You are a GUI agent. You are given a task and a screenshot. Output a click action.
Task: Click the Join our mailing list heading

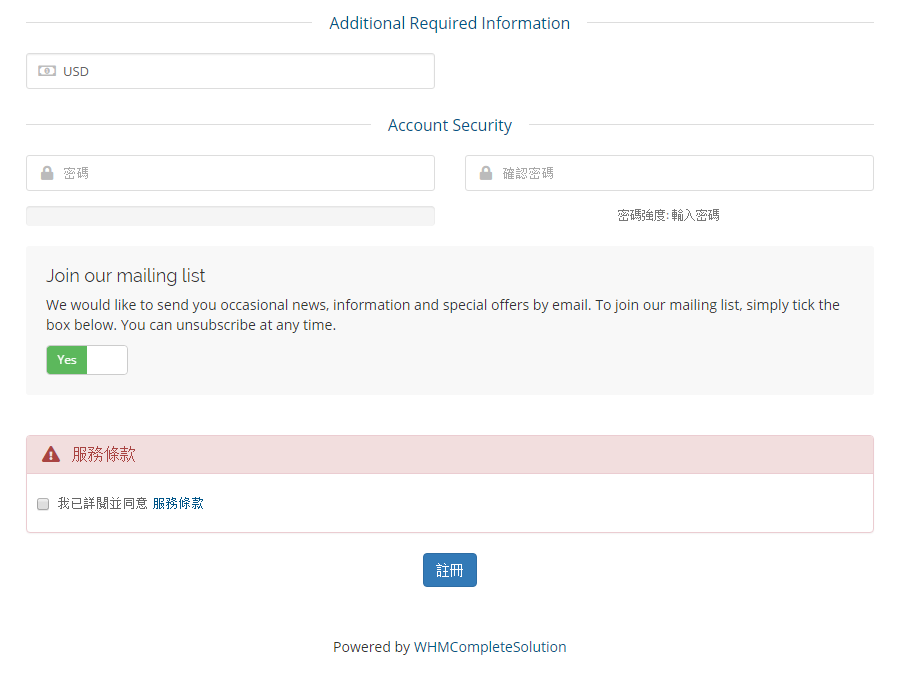[126, 276]
